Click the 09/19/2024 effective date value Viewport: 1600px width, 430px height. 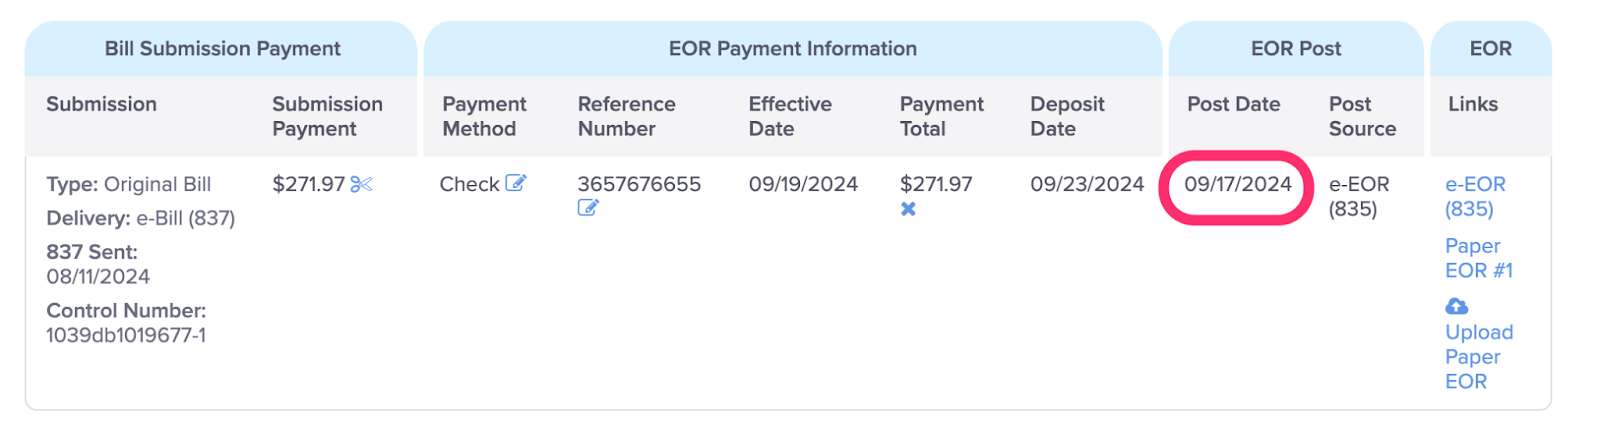[803, 184]
